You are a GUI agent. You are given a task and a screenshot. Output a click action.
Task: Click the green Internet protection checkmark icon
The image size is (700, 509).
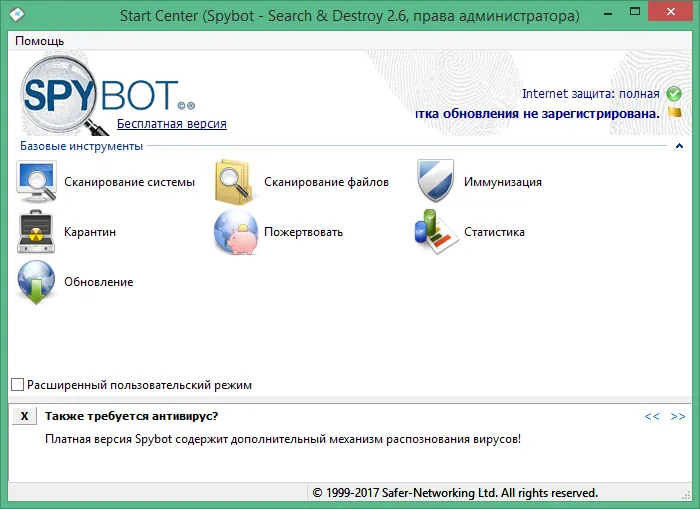click(x=674, y=94)
